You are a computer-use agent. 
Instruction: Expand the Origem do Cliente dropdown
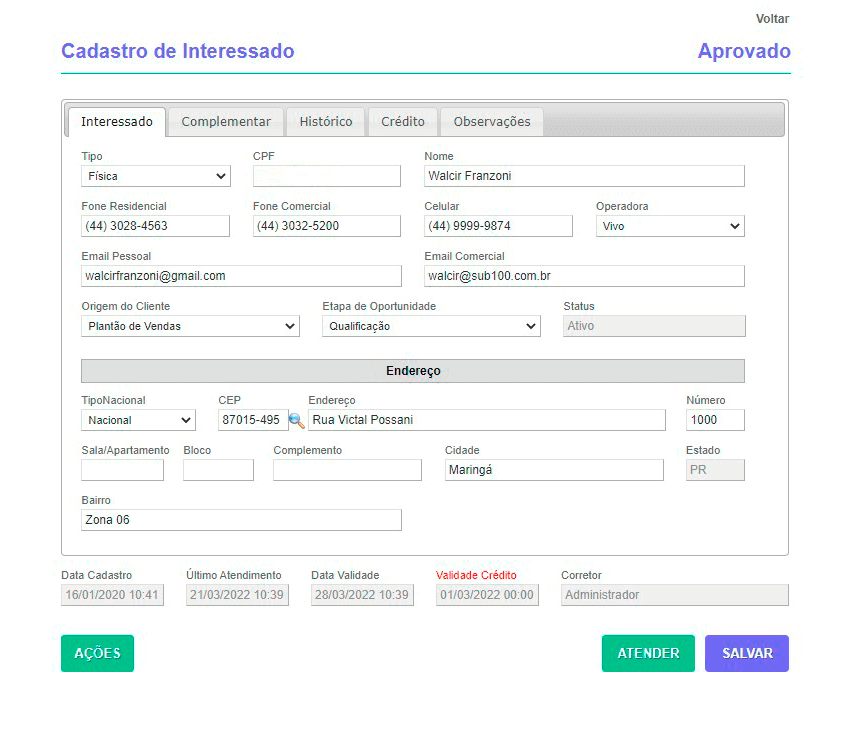(x=190, y=325)
